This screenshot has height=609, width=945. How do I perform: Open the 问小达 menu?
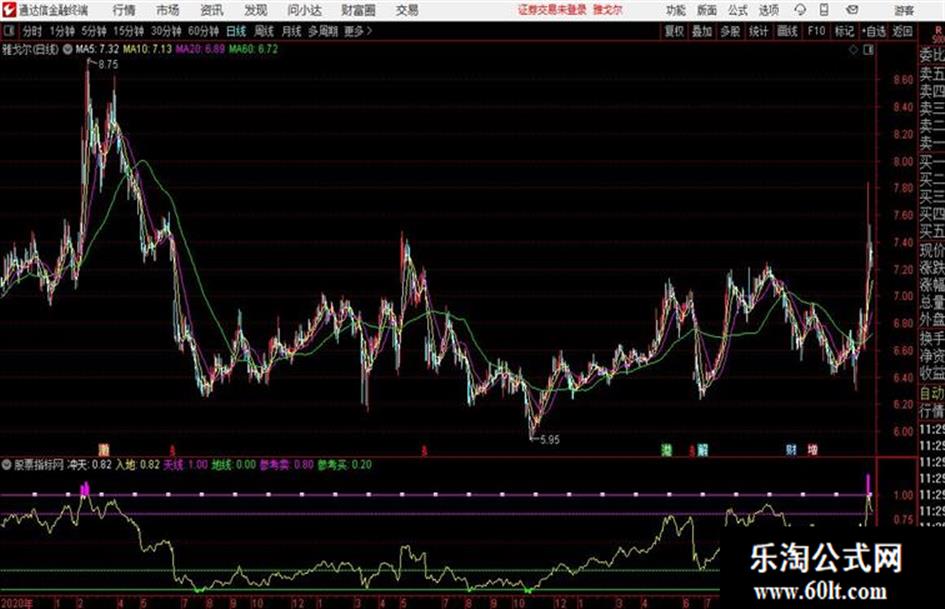click(304, 10)
